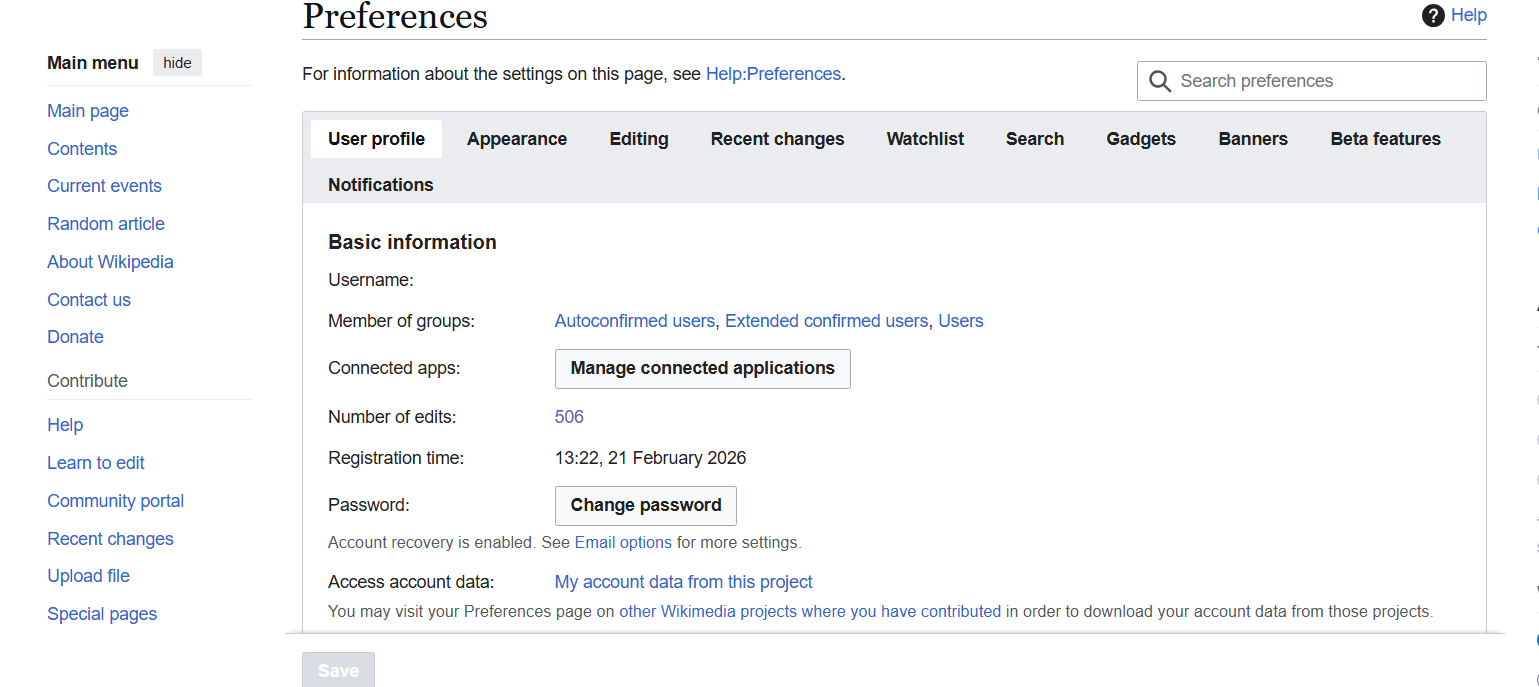
Task: Click the search magnifier icon
Action: [1160, 81]
